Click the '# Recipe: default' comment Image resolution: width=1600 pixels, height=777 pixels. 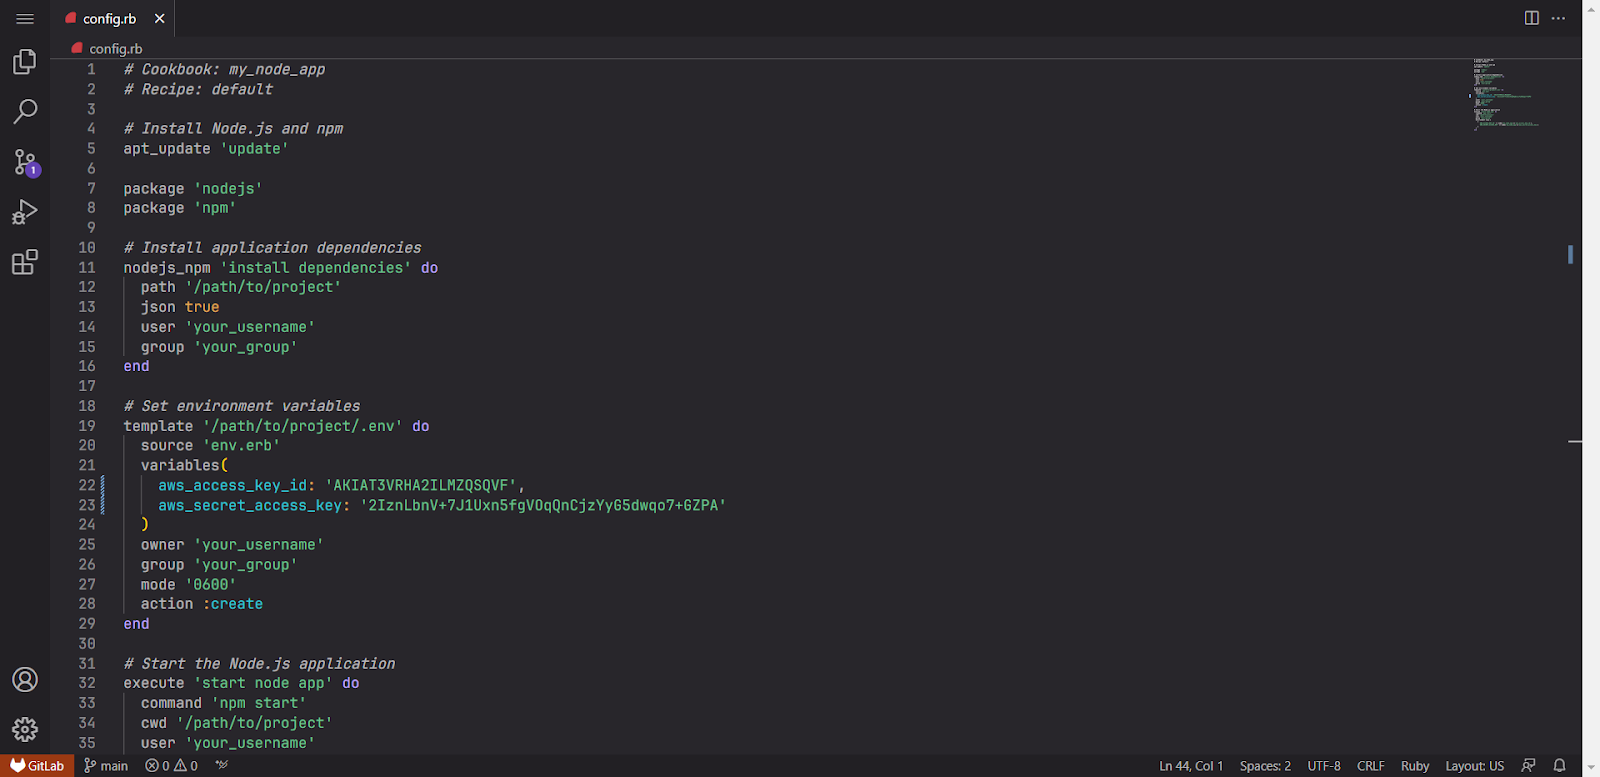(198, 89)
